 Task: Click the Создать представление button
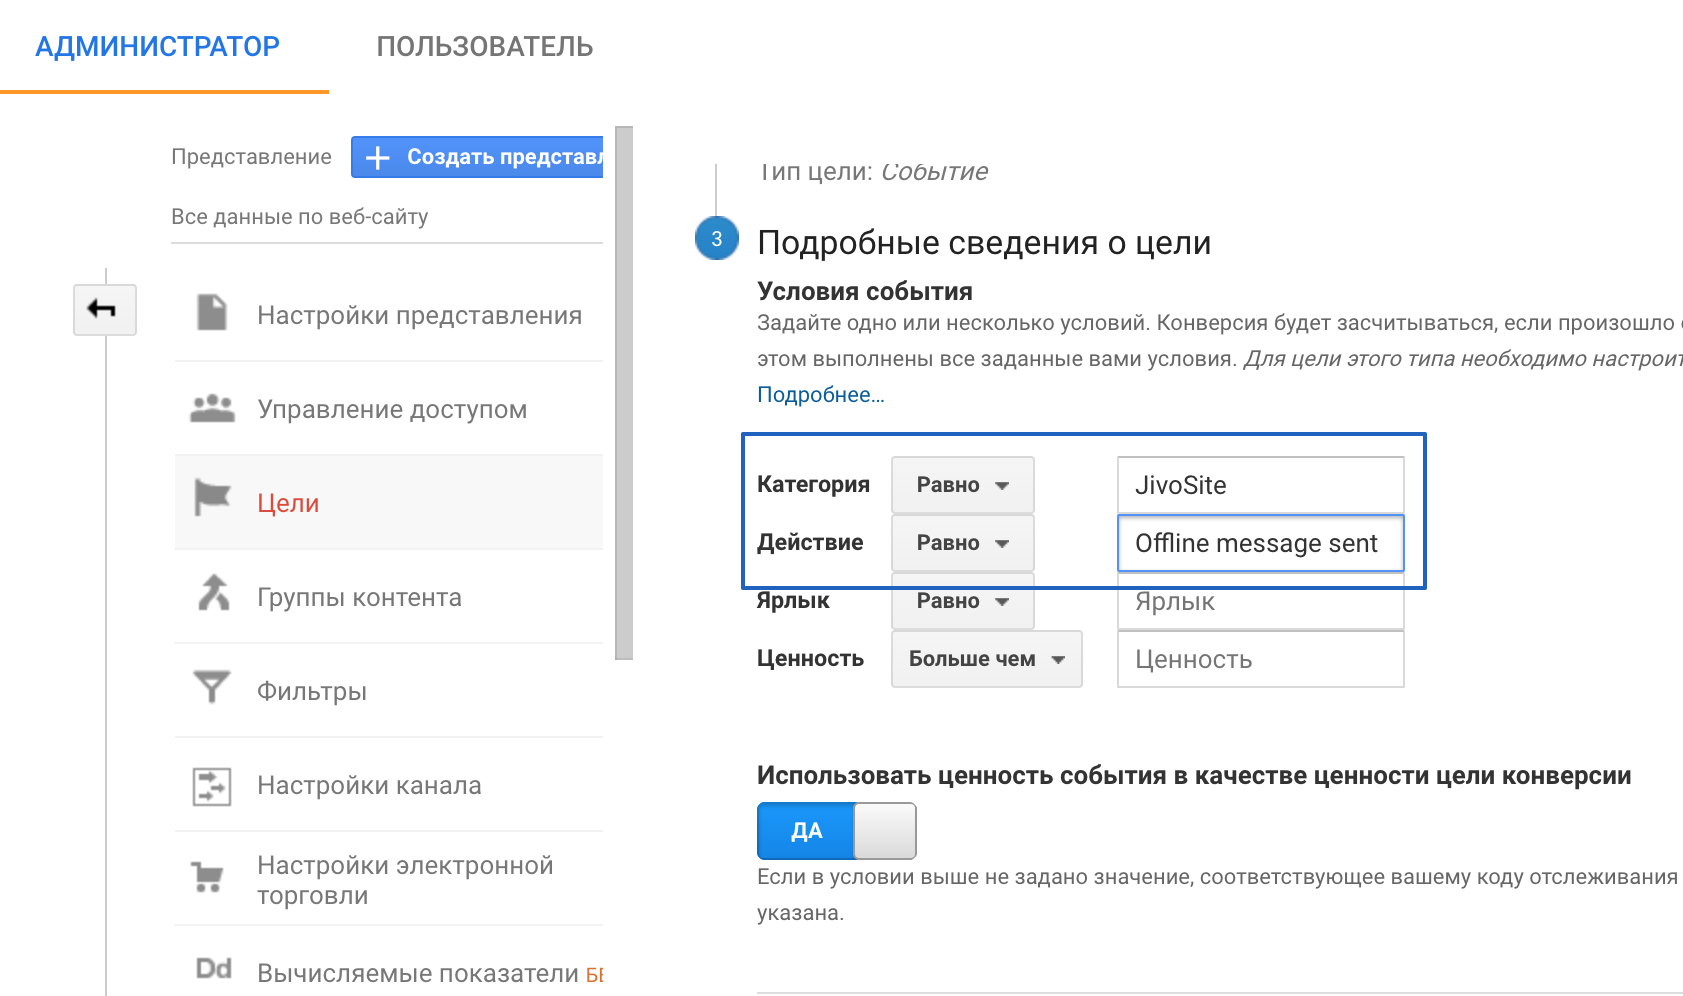click(477, 157)
